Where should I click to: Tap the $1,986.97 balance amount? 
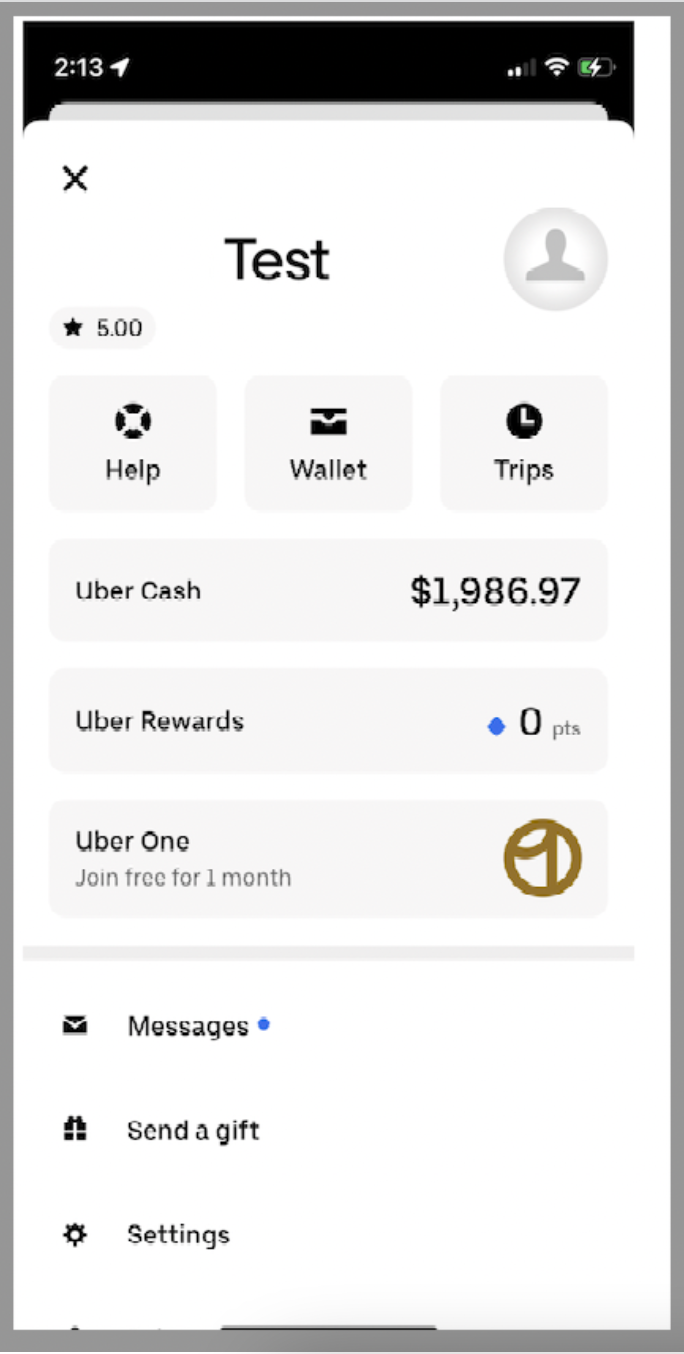495,591
